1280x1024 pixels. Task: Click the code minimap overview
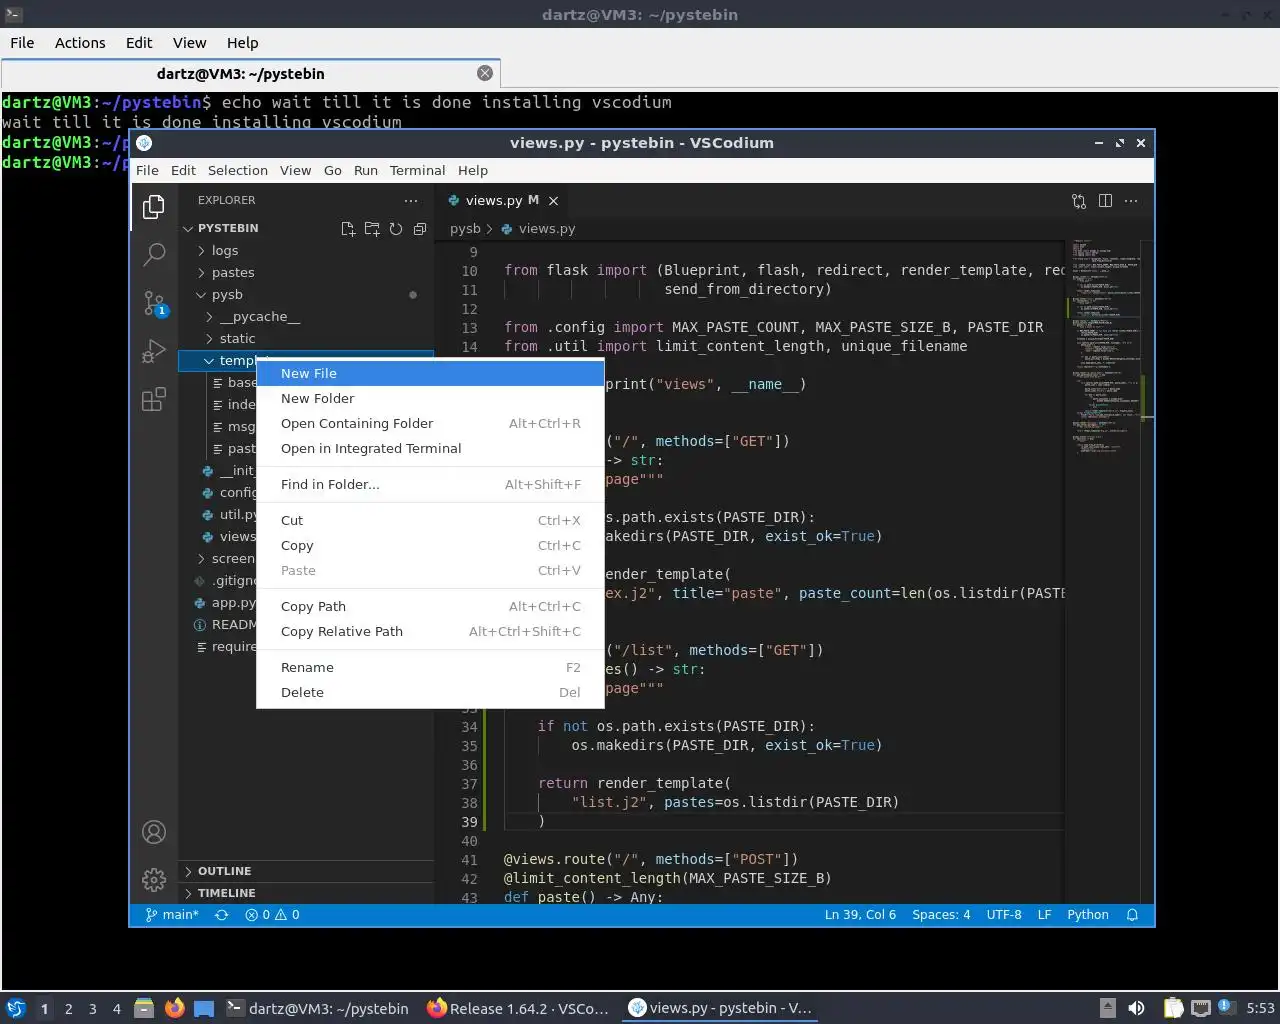[1108, 350]
